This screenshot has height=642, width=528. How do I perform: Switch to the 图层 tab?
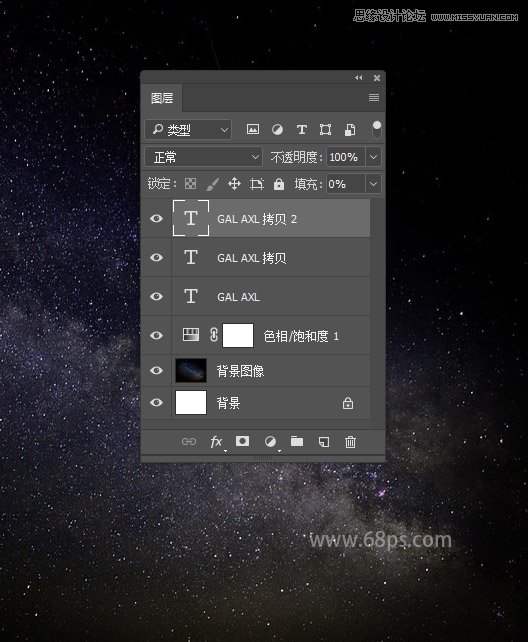pyautogui.click(x=162, y=98)
